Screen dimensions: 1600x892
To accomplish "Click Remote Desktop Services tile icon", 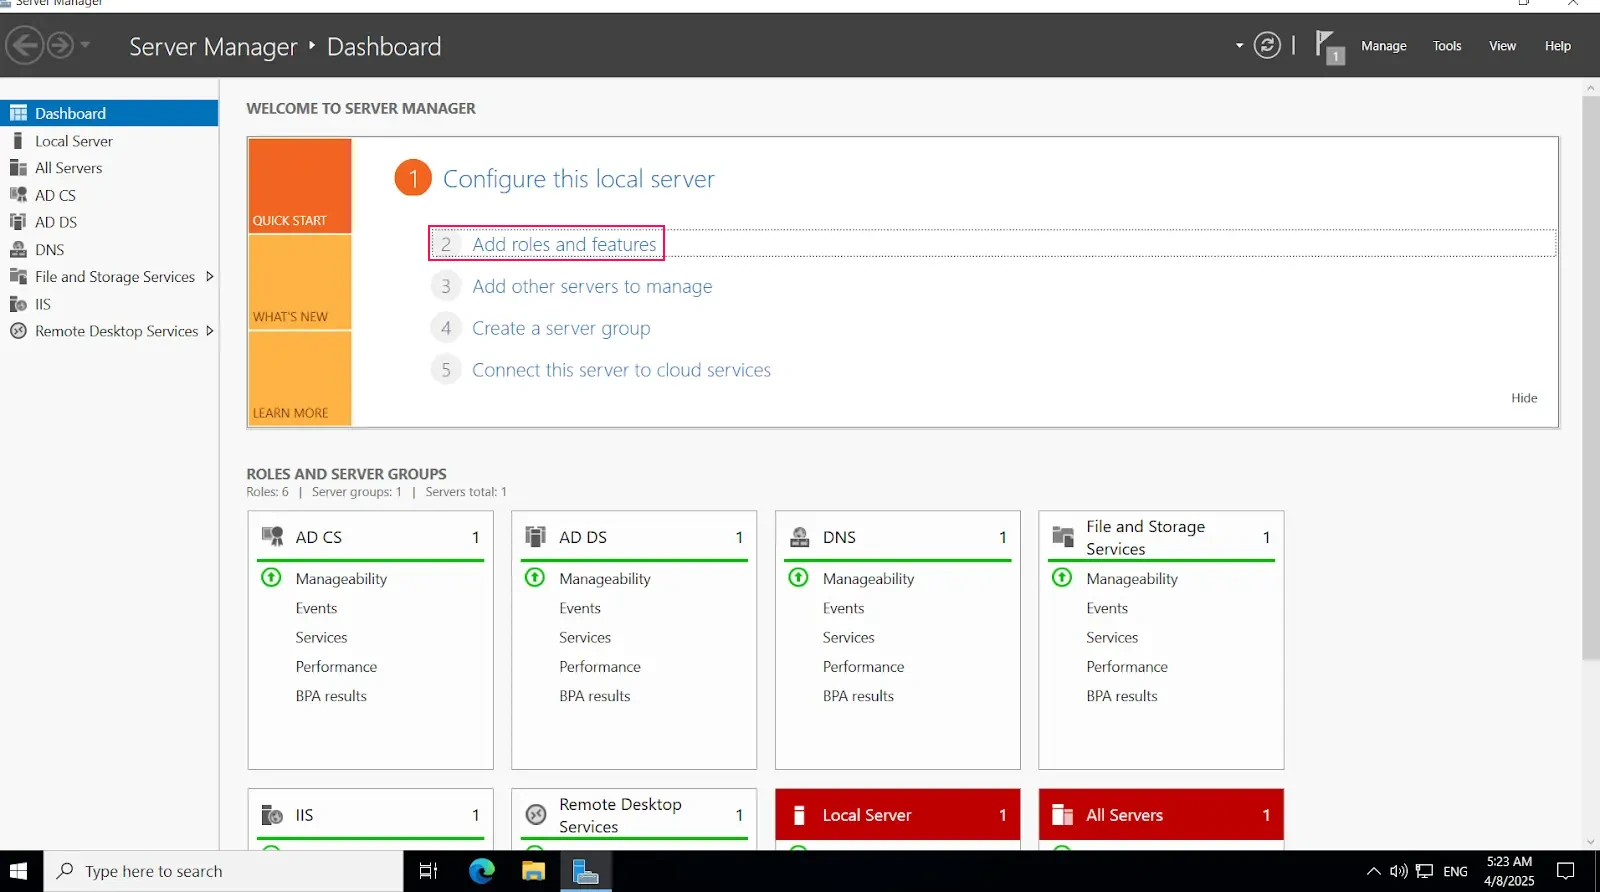I will point(536,815).
